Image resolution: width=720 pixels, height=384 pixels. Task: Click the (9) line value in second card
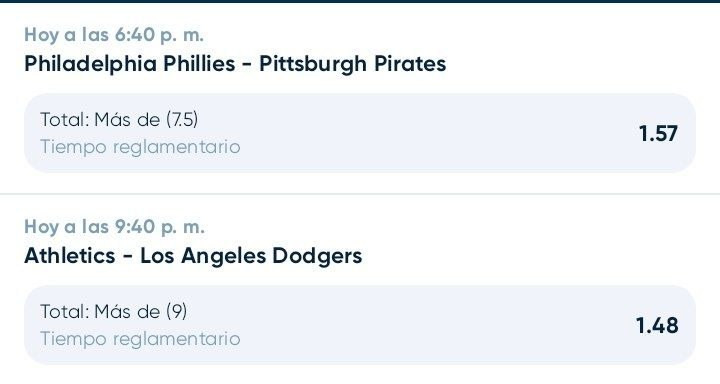177,312
